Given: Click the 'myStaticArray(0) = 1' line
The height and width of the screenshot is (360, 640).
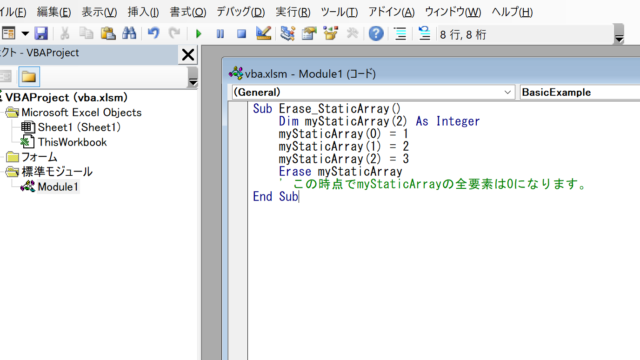Looking at the screenshot, I should coord(343,134).
